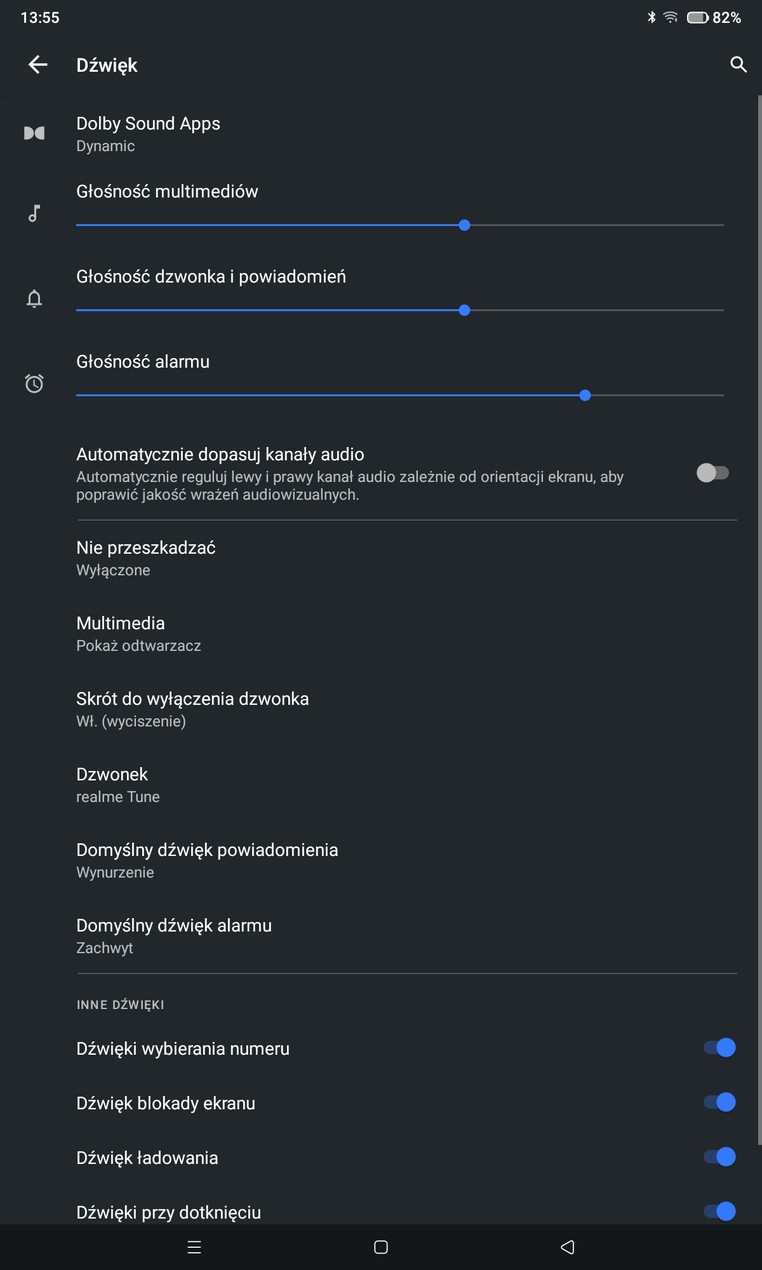
Task: Turn off Dźwięki wybierania numeru
Action: point(719,1048)
